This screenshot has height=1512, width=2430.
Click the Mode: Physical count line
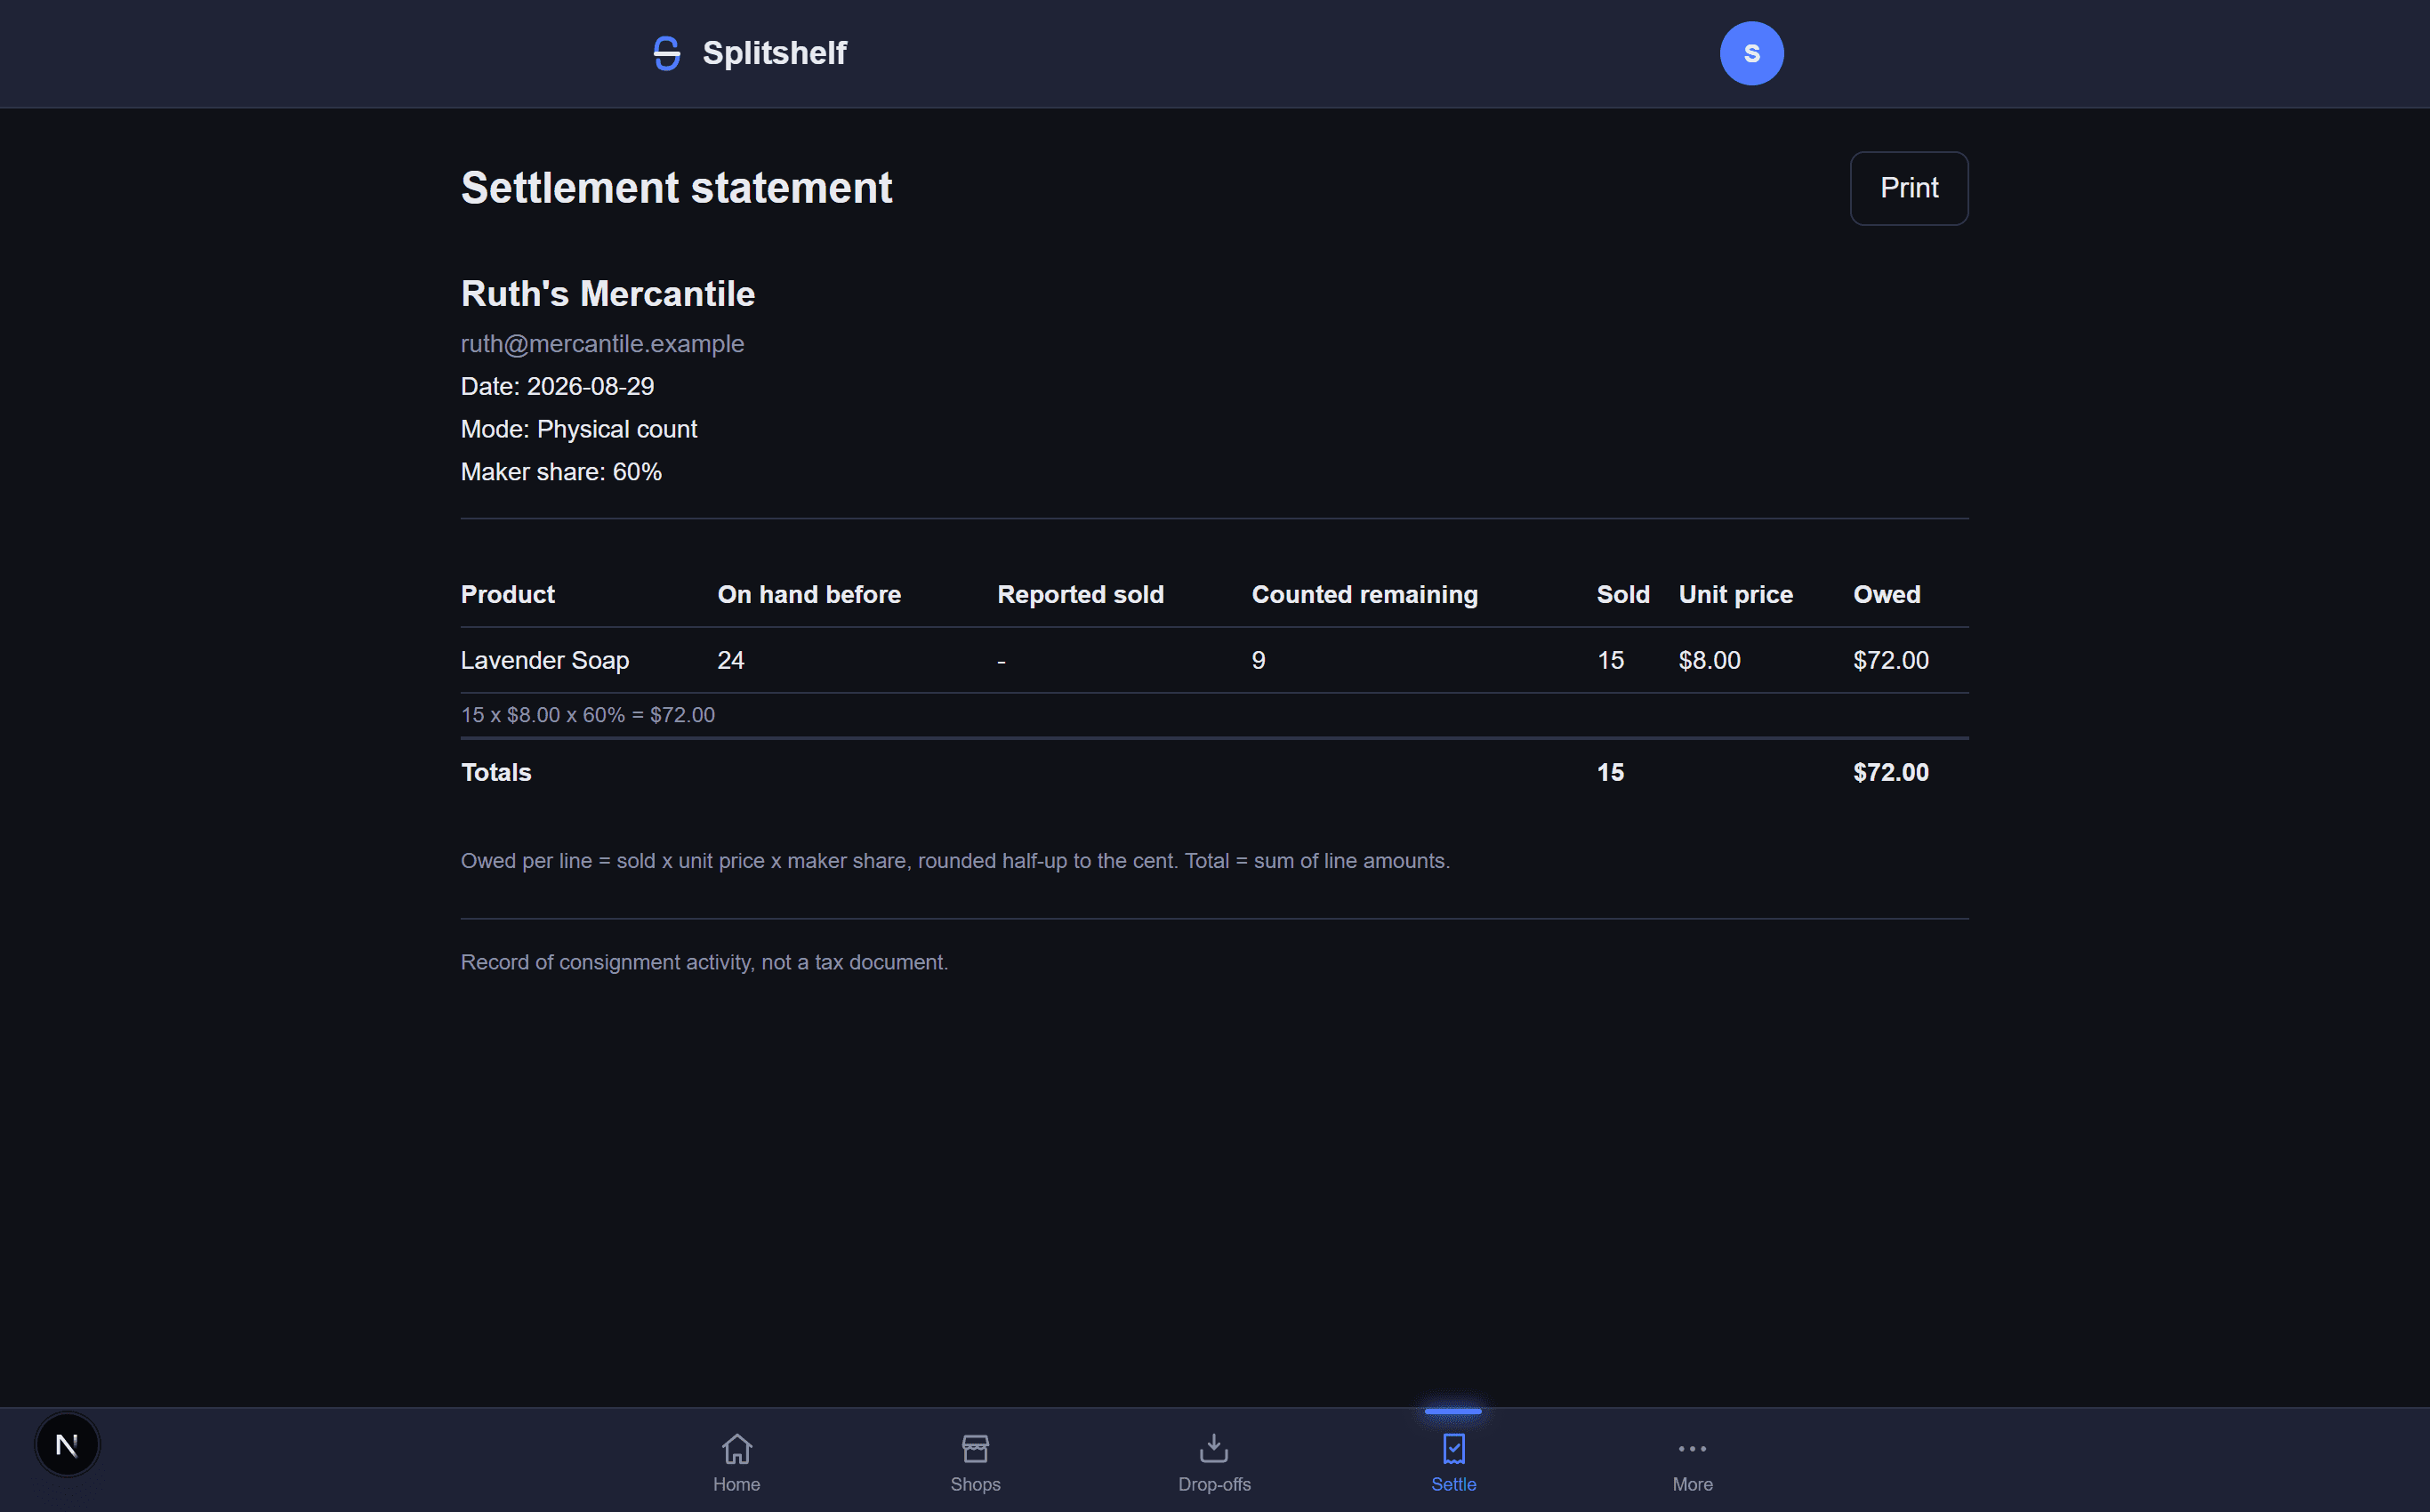point(578,429)
